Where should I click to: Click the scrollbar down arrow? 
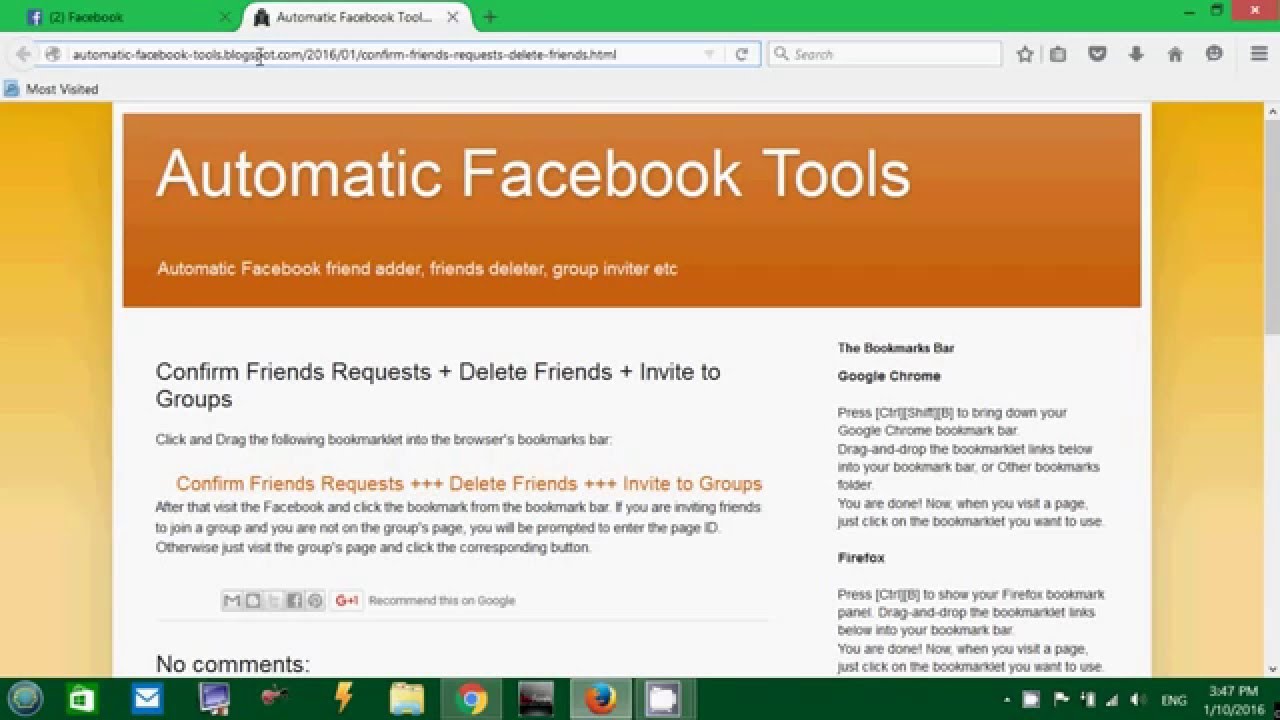(x=1272, y=669)
